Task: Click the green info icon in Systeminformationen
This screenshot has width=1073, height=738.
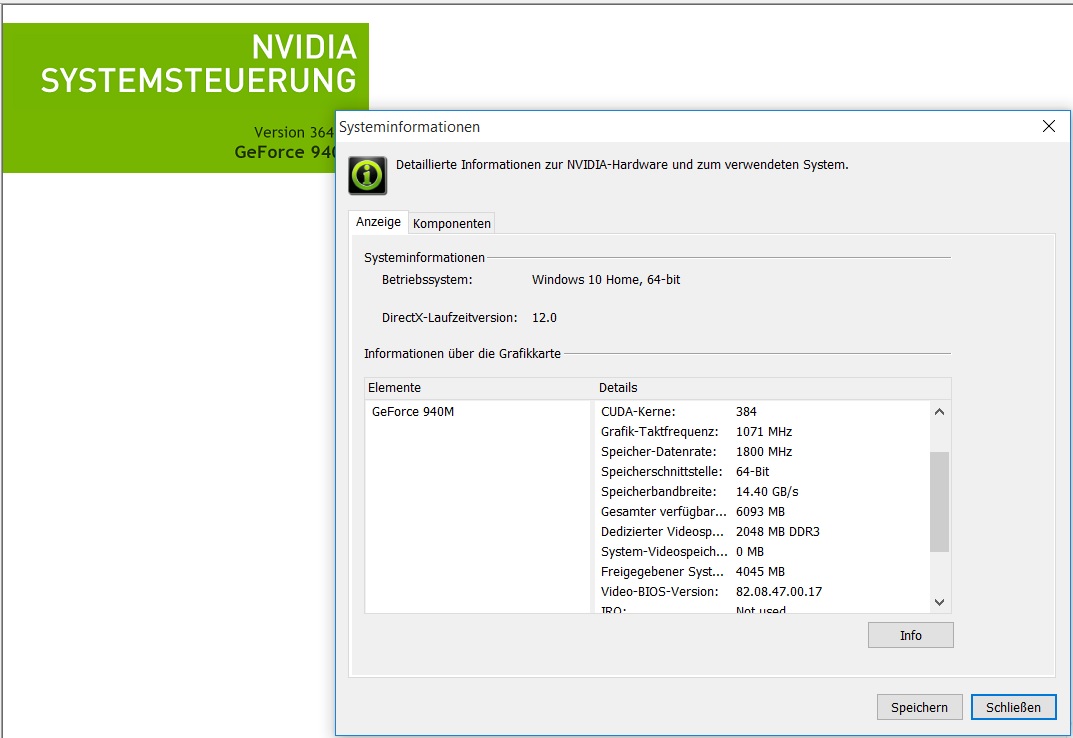Action: (x=367, y=175)
